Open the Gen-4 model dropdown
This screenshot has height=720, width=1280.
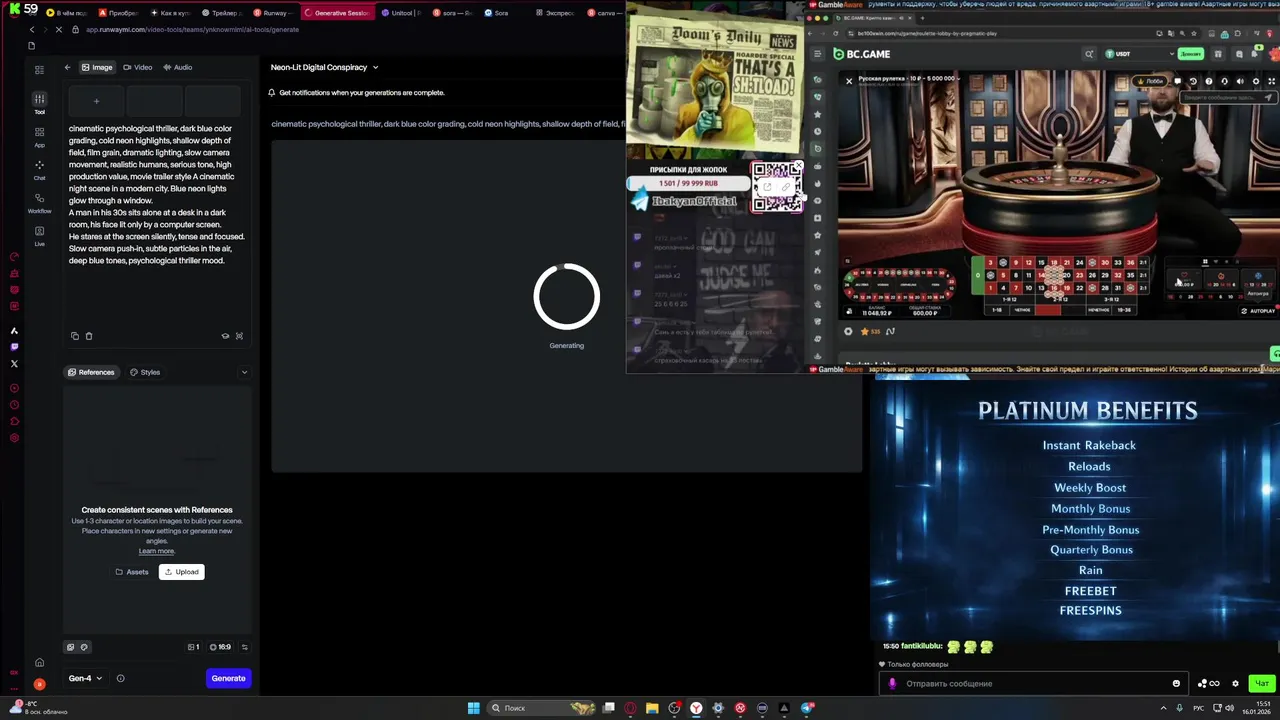[85, 678]
